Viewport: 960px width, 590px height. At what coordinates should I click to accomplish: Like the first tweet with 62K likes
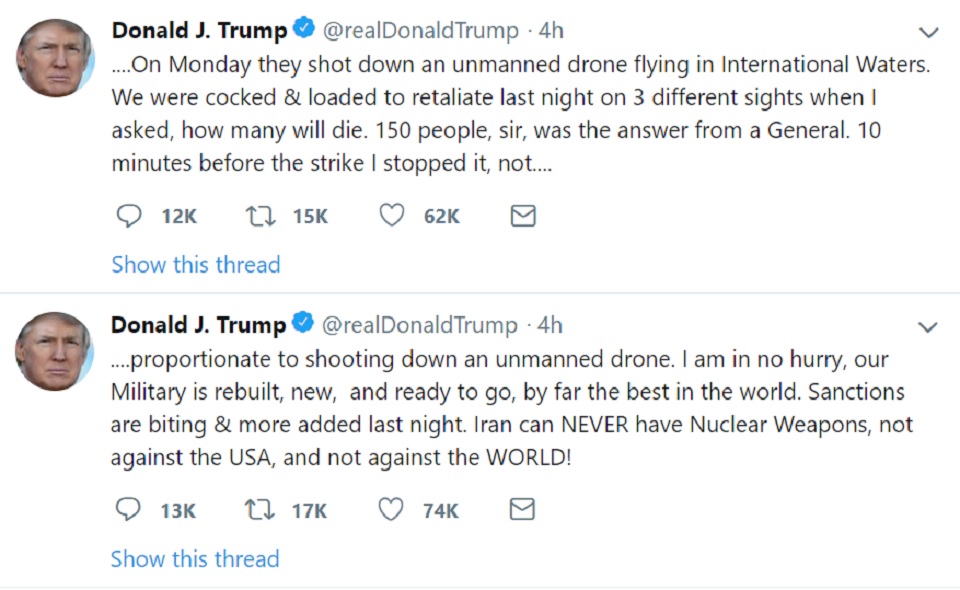(392, 215)
